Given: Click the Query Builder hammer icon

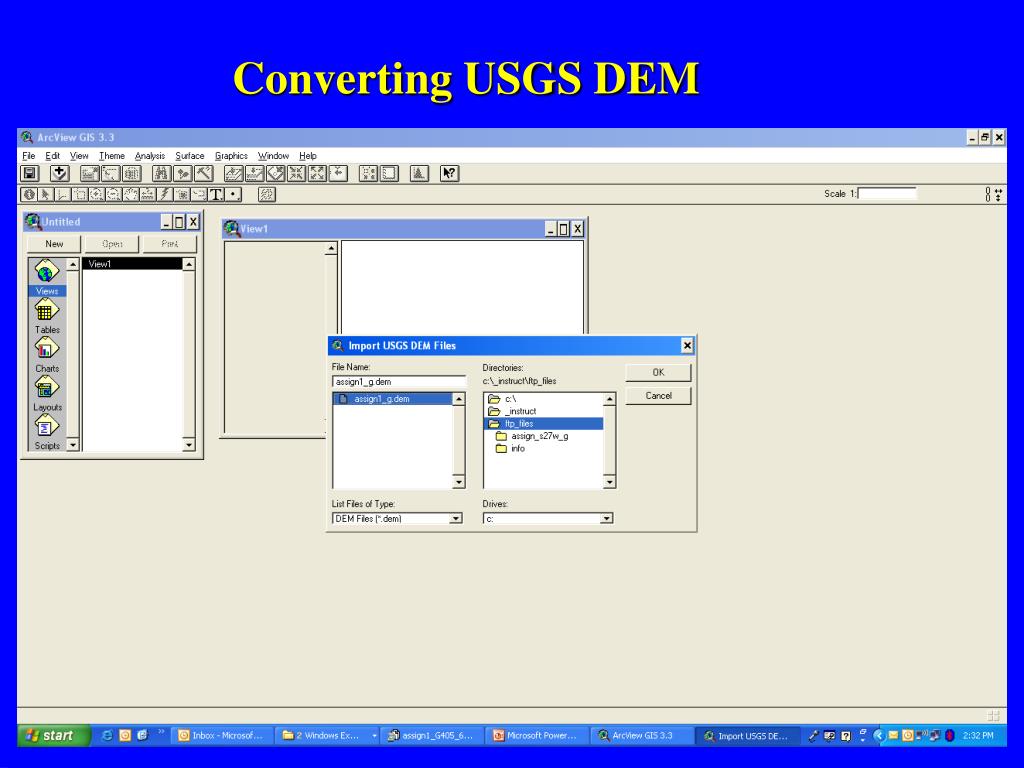Looking at the screenshot, I should 204,174.
